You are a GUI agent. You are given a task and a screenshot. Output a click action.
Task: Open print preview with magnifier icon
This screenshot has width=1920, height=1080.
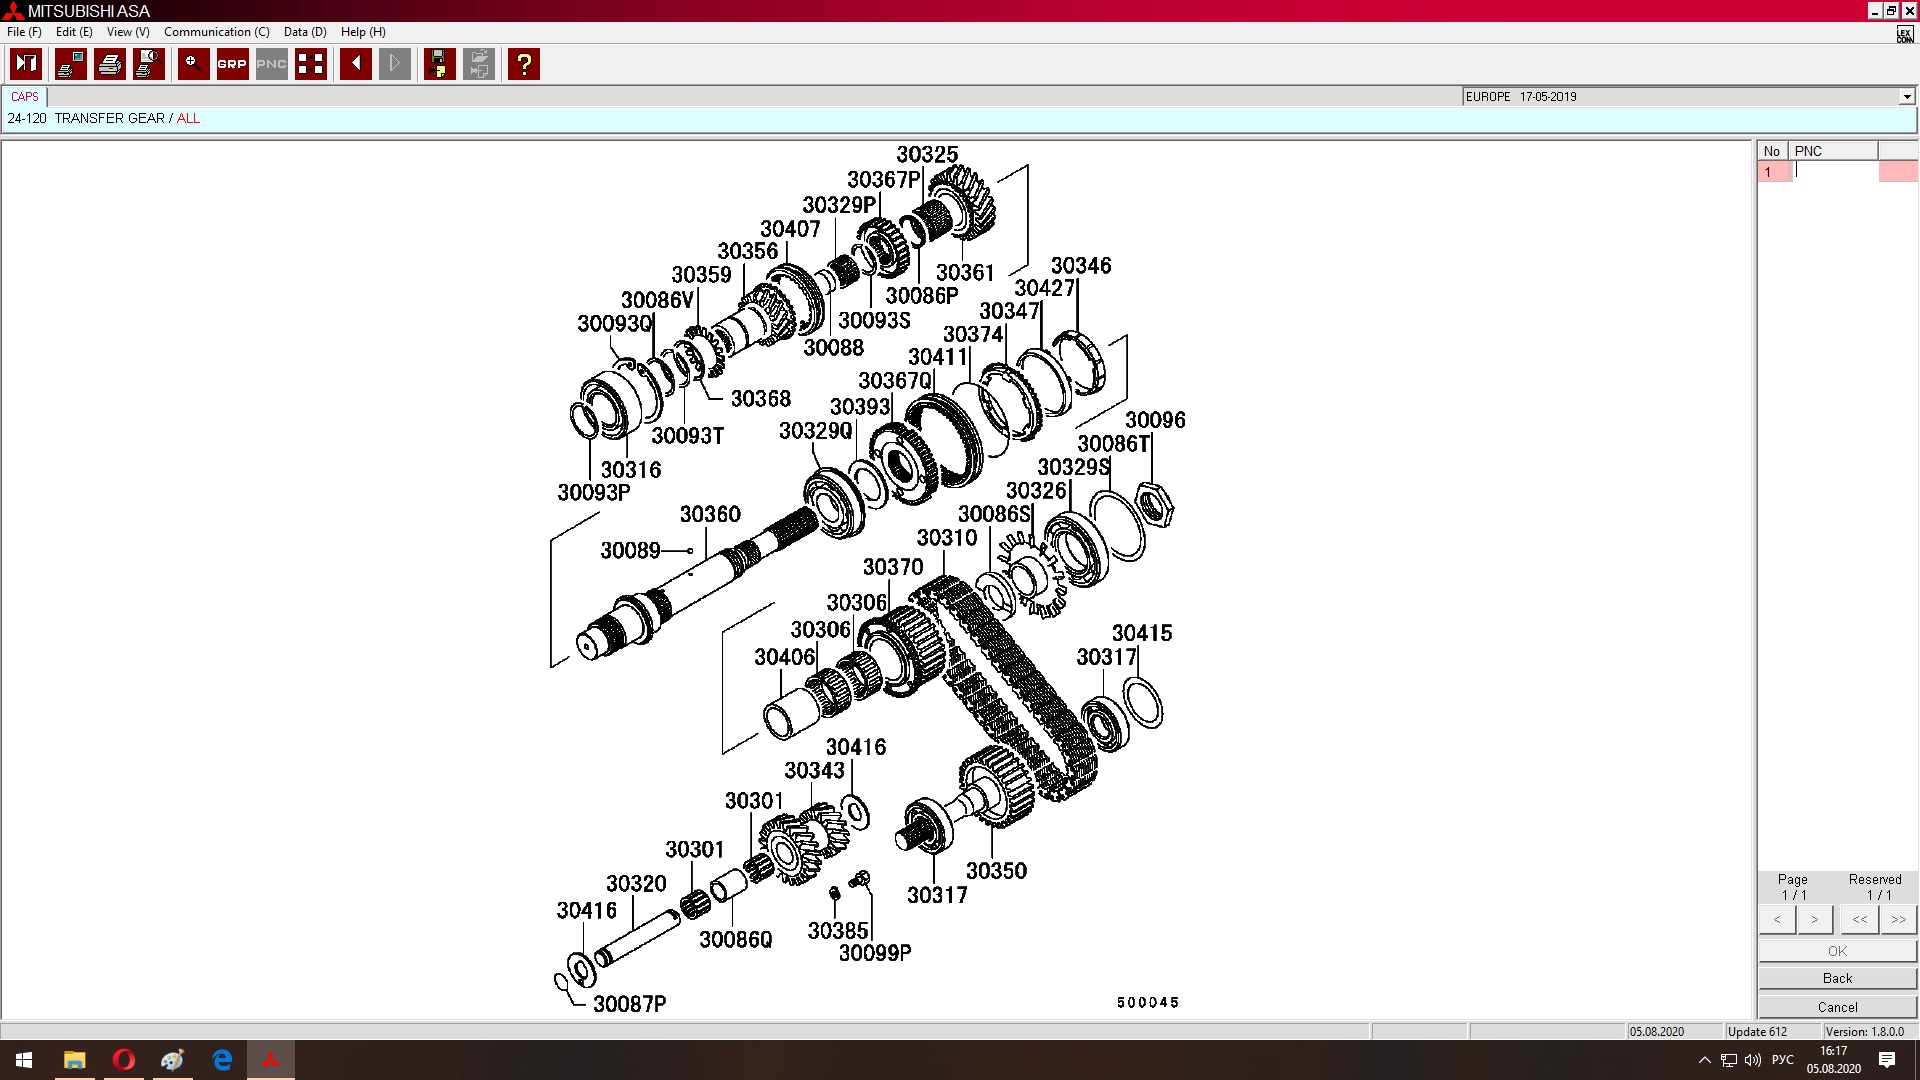click(x=149, y=64)
